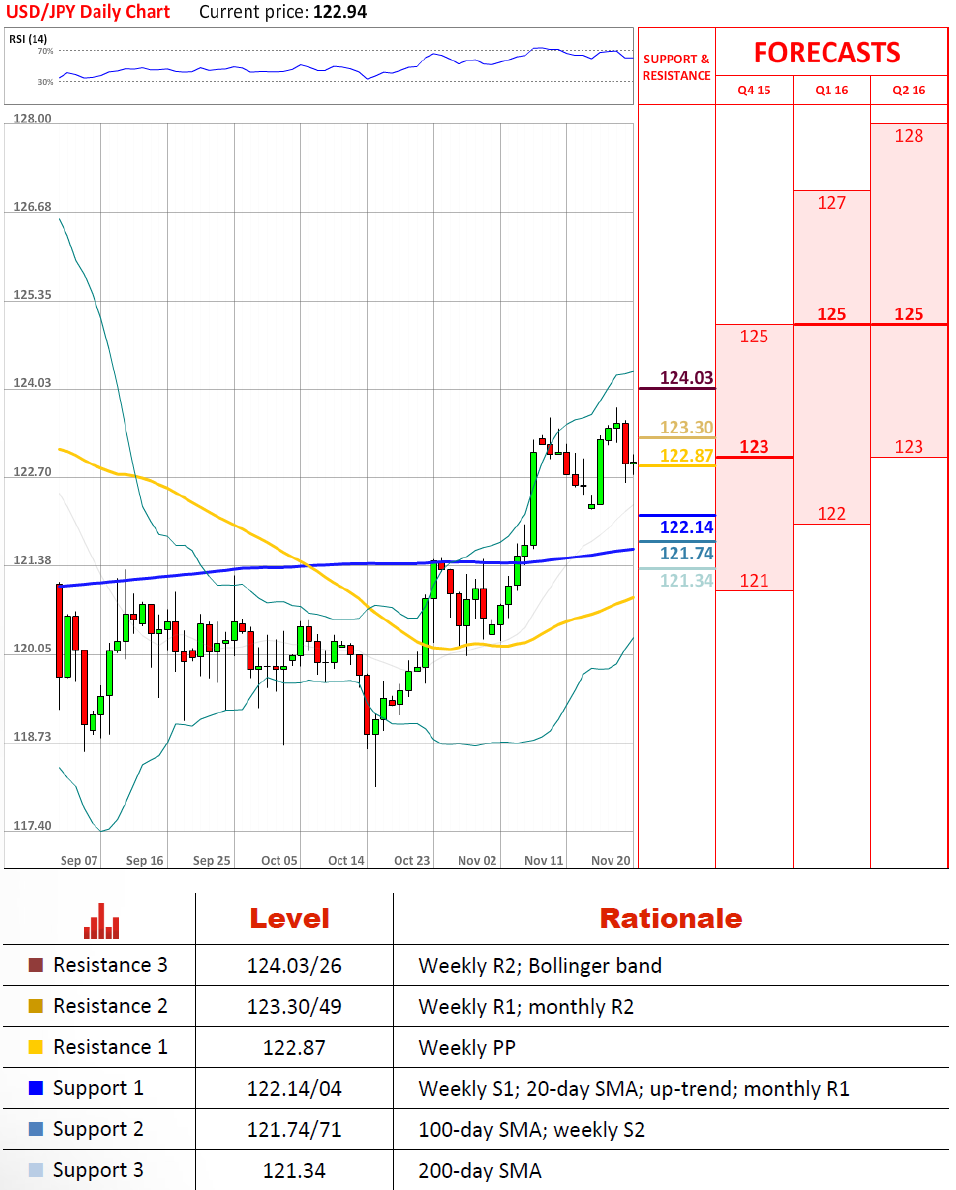Click the red bar chart icon in table header
Image resolution: width=956 pixels, height=1190 pixels.
tap(102, 921)
